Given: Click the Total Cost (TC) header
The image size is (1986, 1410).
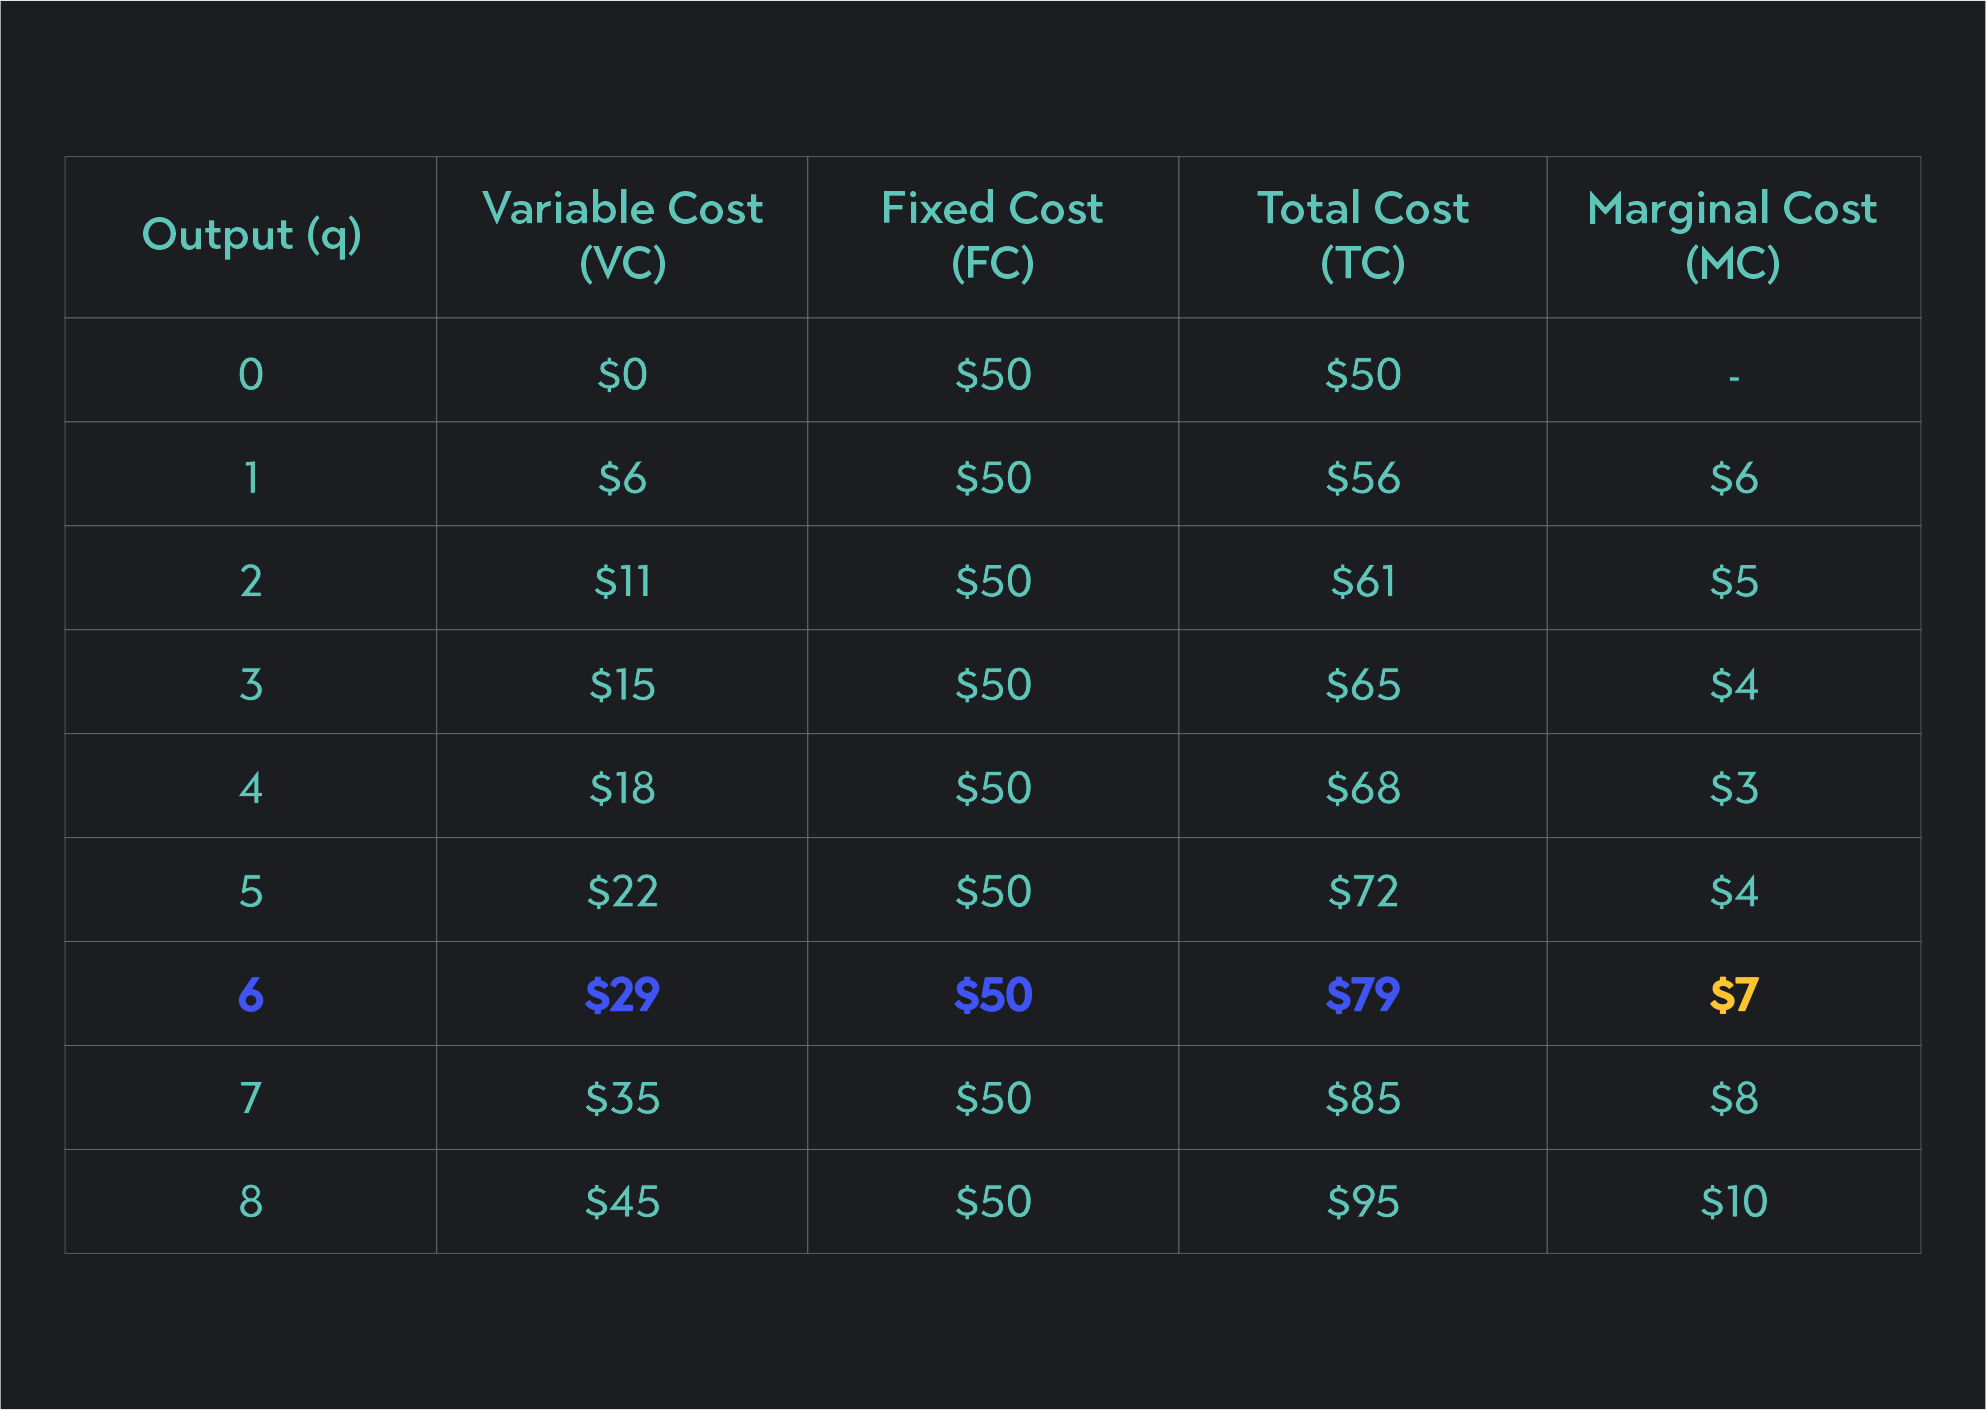Looking at the screenshot, I should pyautogui.click(x=1363, y=235).
